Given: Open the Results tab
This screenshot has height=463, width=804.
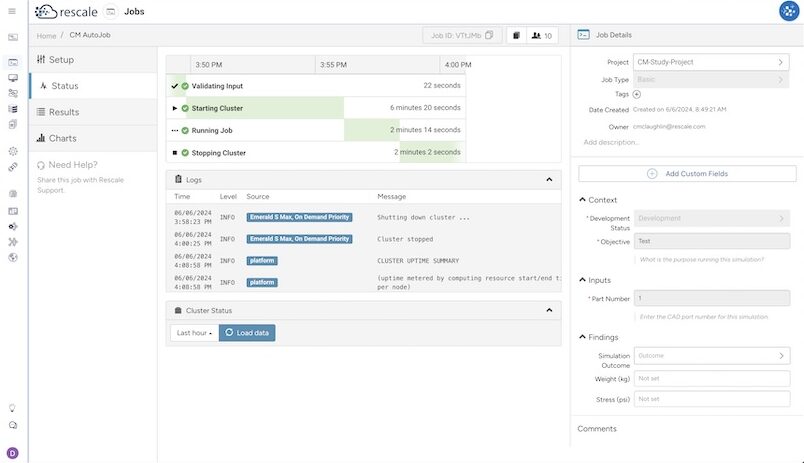Looking at the screenshot, I should (x=93, y=112).
